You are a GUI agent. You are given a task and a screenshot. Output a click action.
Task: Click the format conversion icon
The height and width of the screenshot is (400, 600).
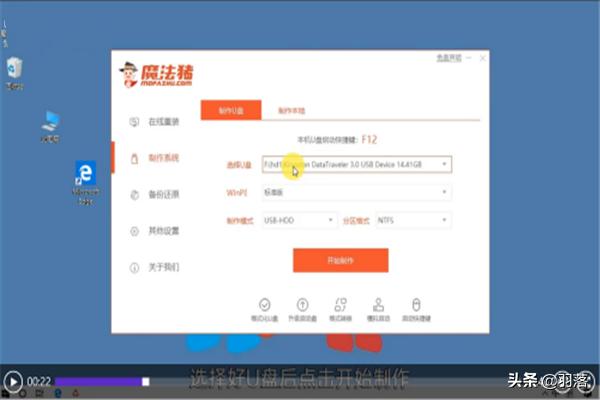[x=340, y=306]
